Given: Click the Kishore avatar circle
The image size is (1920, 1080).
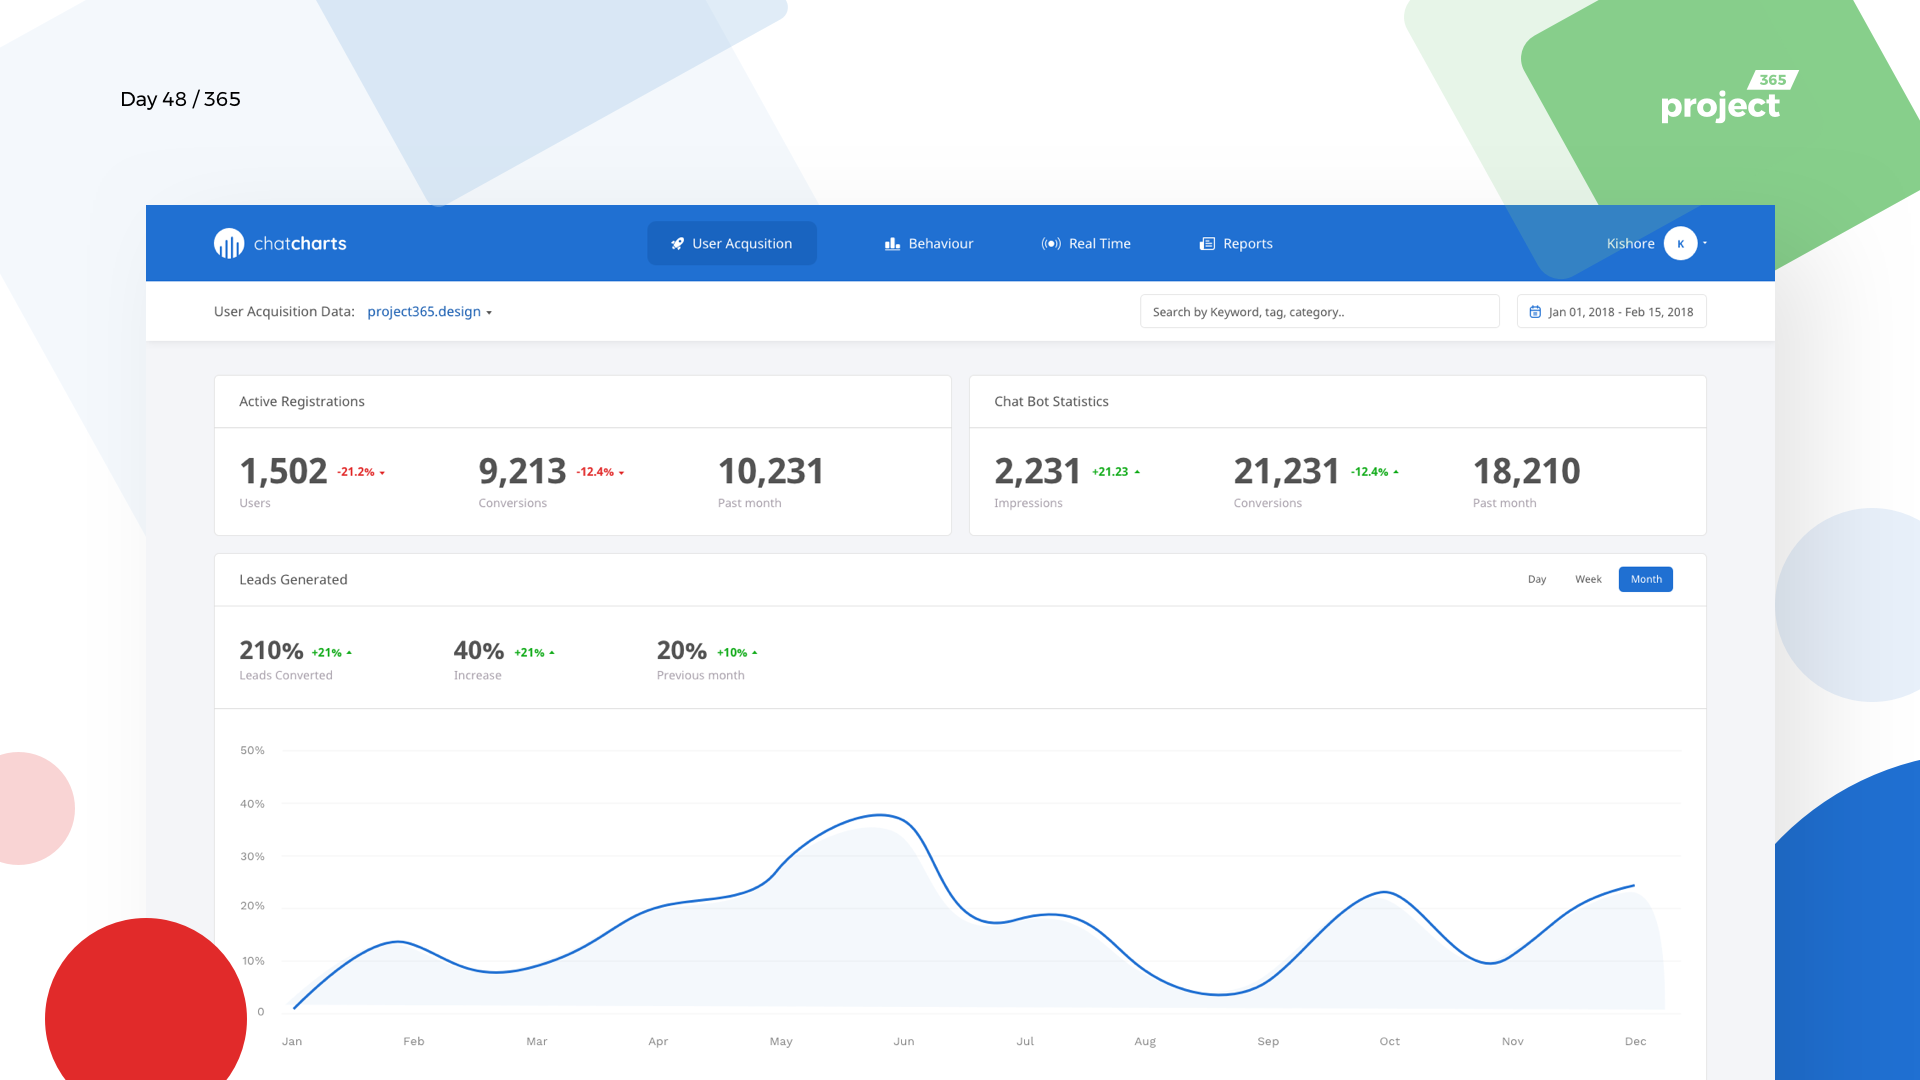Looking at the screenshot, I should click(1680, 243).
